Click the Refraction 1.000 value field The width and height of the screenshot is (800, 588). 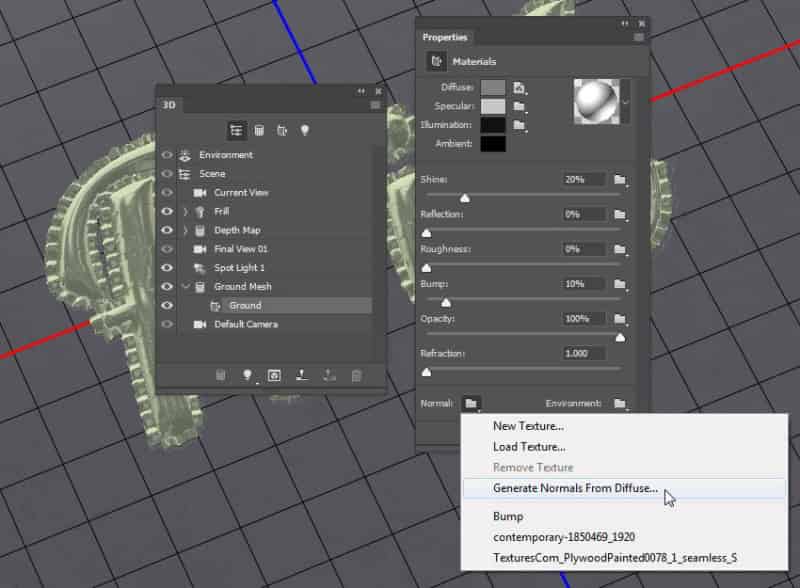tap(584, 354)
